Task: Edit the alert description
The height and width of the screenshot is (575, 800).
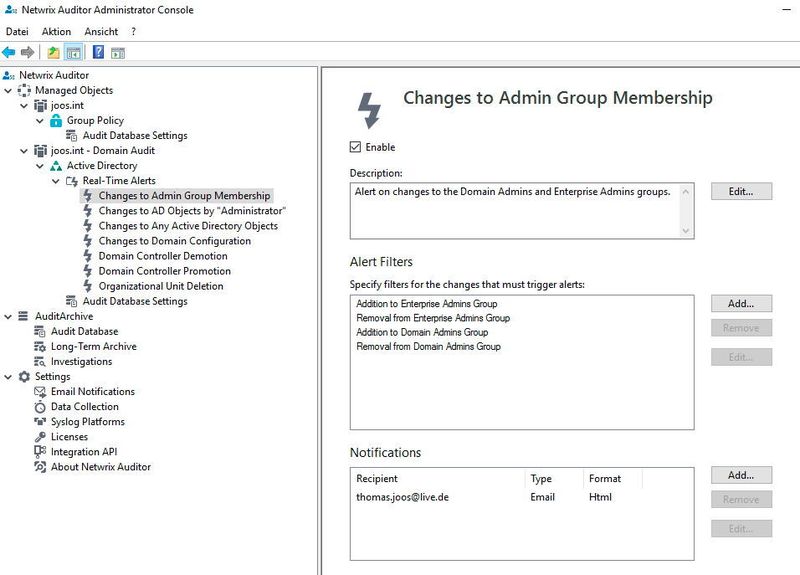Action: [x=741, y=191]
